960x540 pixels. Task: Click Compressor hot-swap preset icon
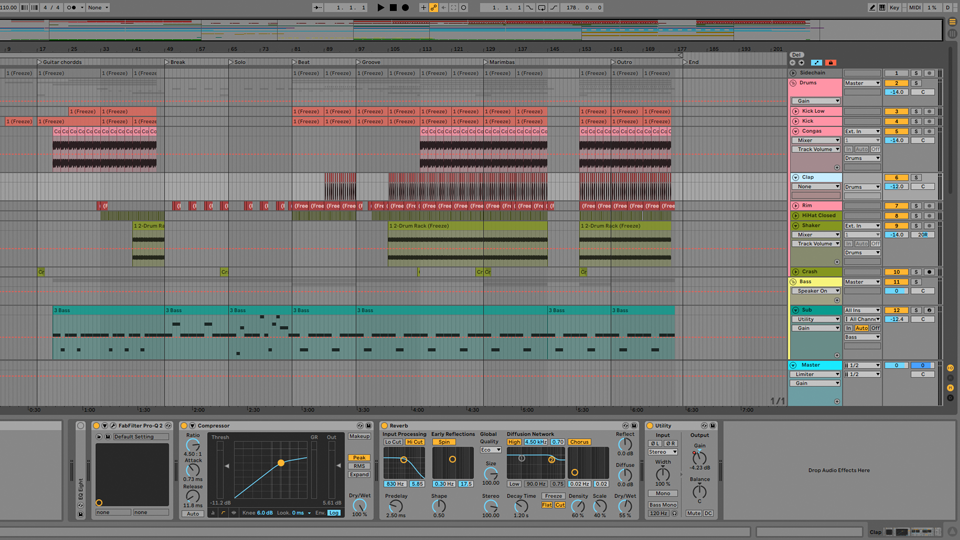(x=360, y=426)
